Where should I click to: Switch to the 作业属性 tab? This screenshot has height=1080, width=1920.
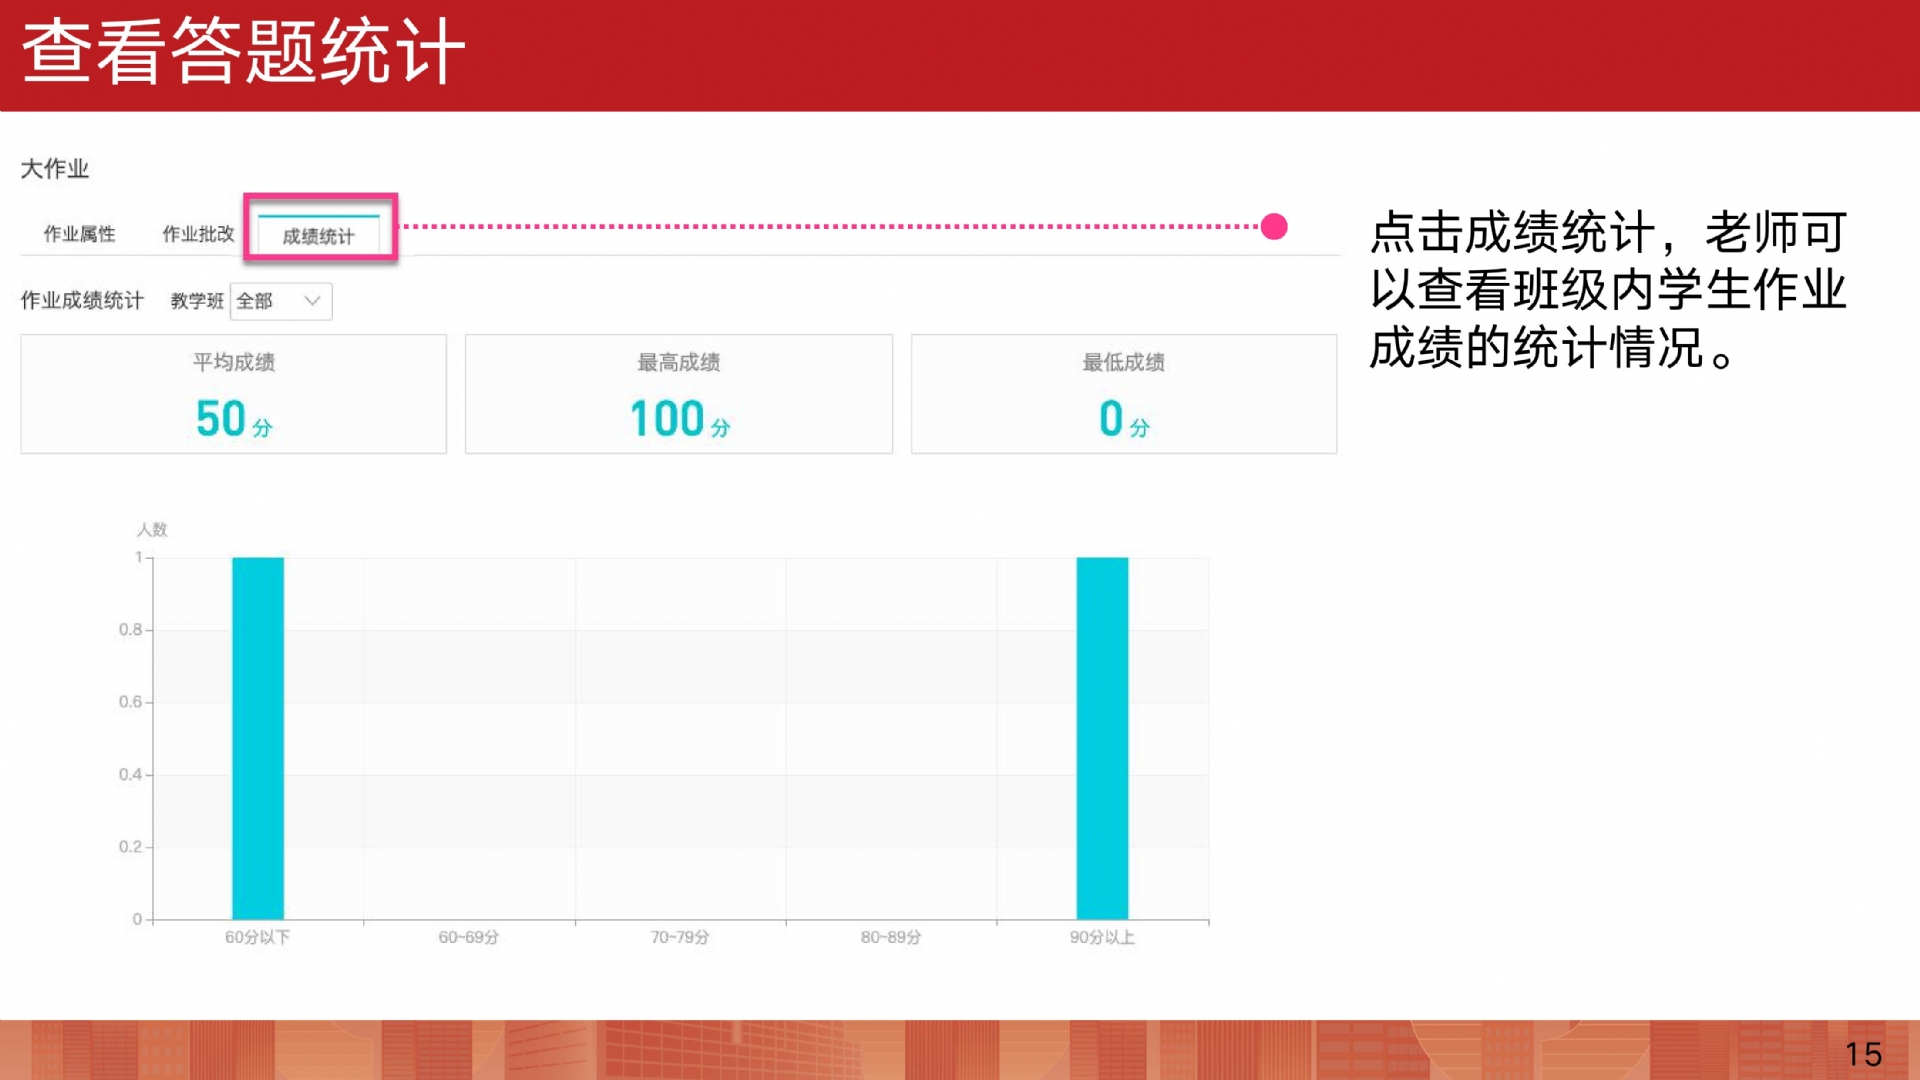pyautogui.click(x=79, y=234)
